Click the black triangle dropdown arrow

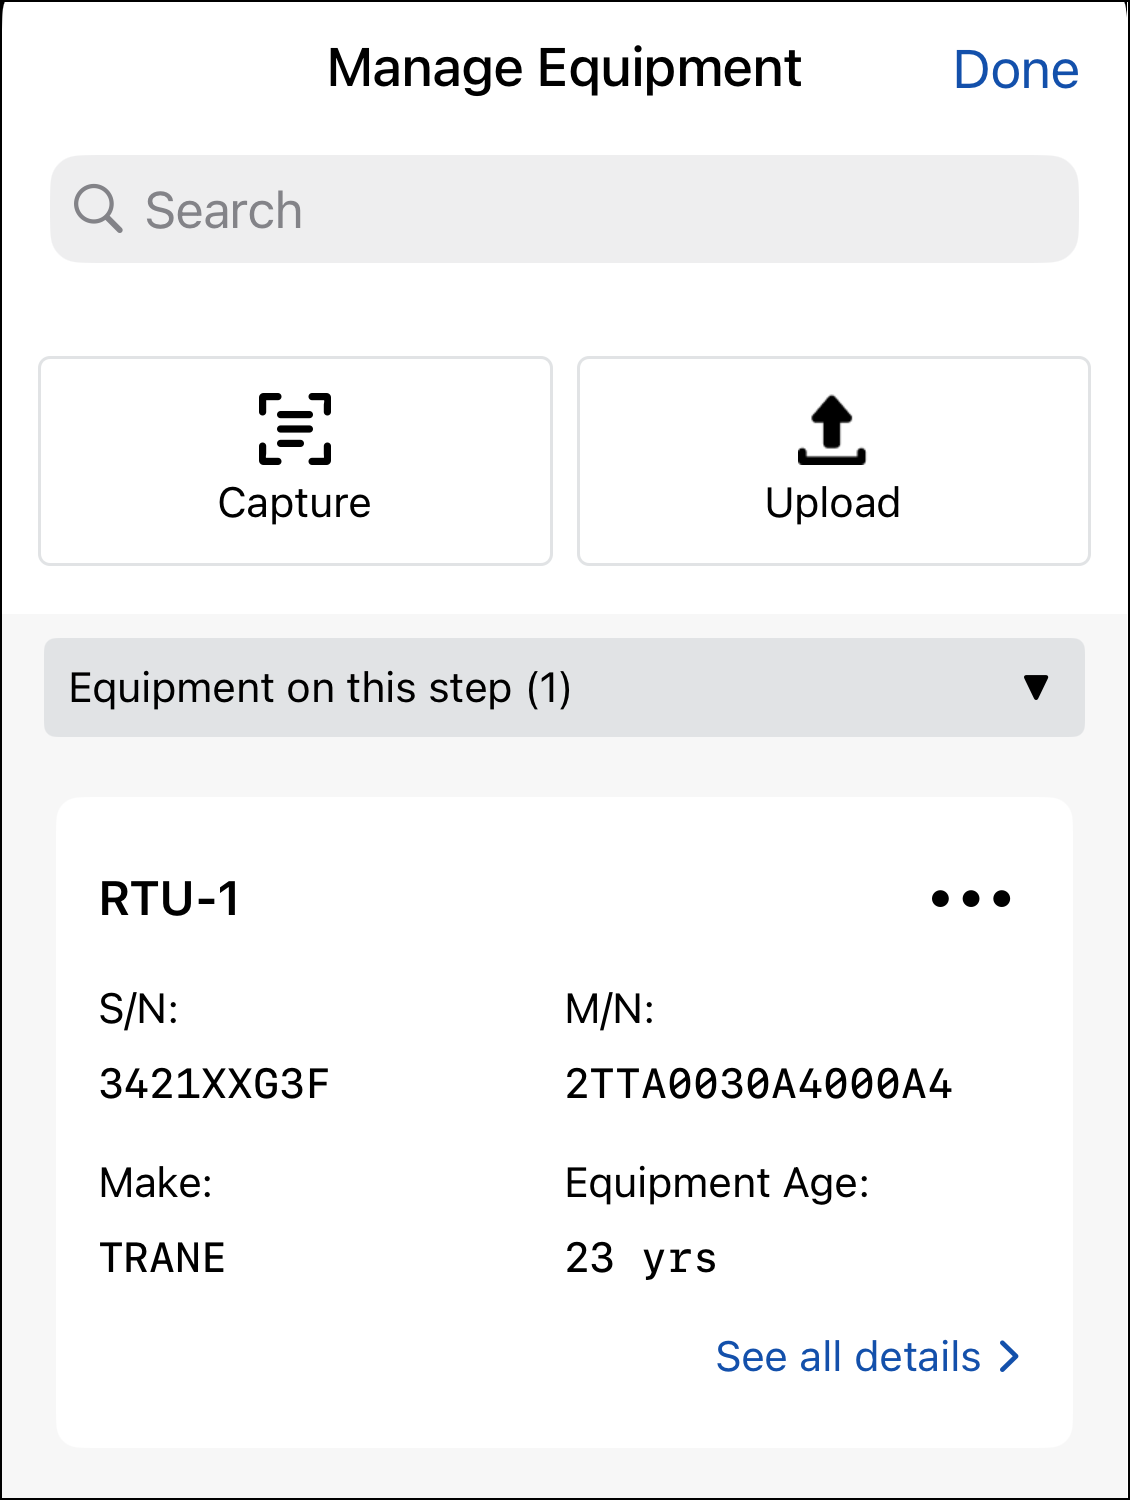1036,687
